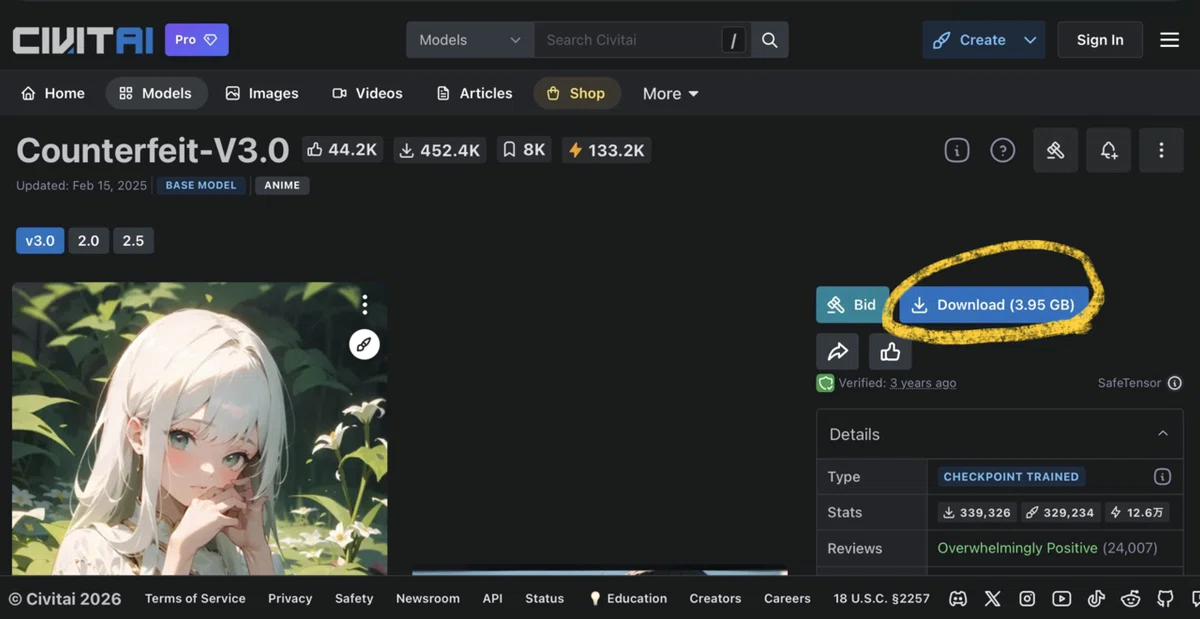Click the 452.4K downloads badge

pyautogui.click(x=441, y=150)
